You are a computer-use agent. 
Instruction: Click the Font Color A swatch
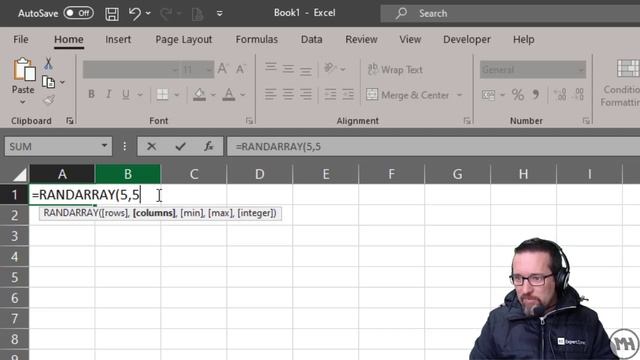click(x=229, y=95)
